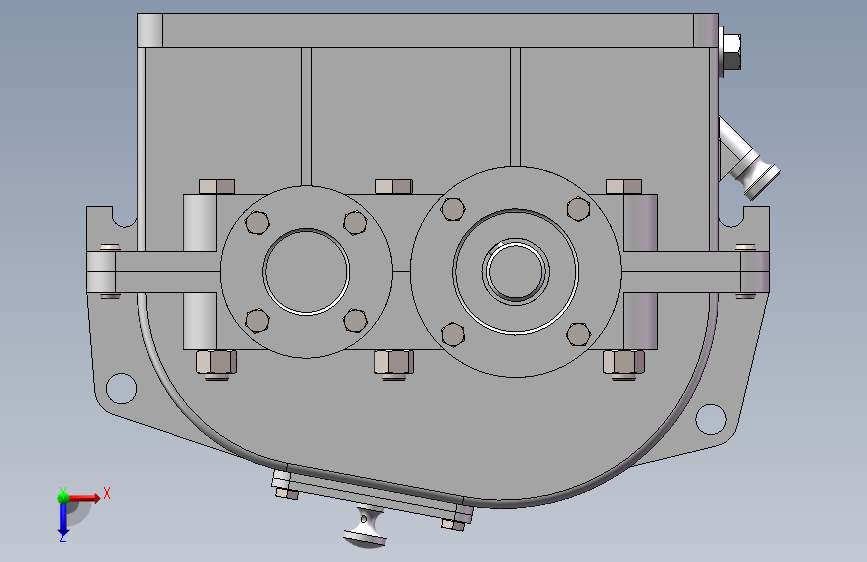Select the left mounting hole in base foot
Viewport: 867px width, 562px height.
click(121, 388)
